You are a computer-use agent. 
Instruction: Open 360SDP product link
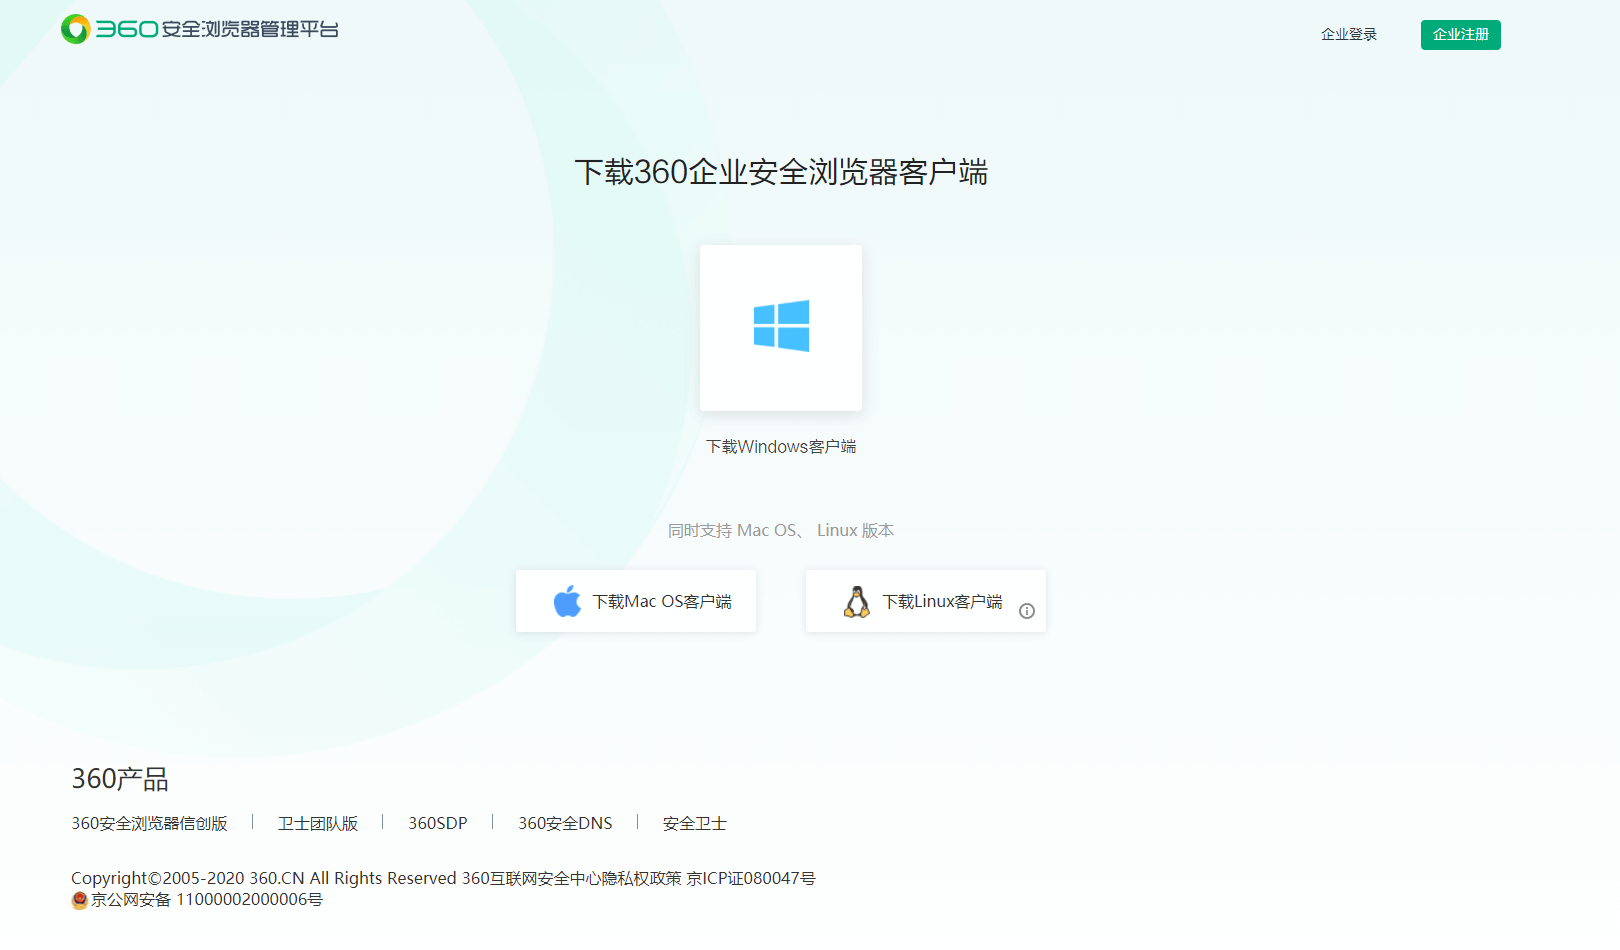coord(438,823)
